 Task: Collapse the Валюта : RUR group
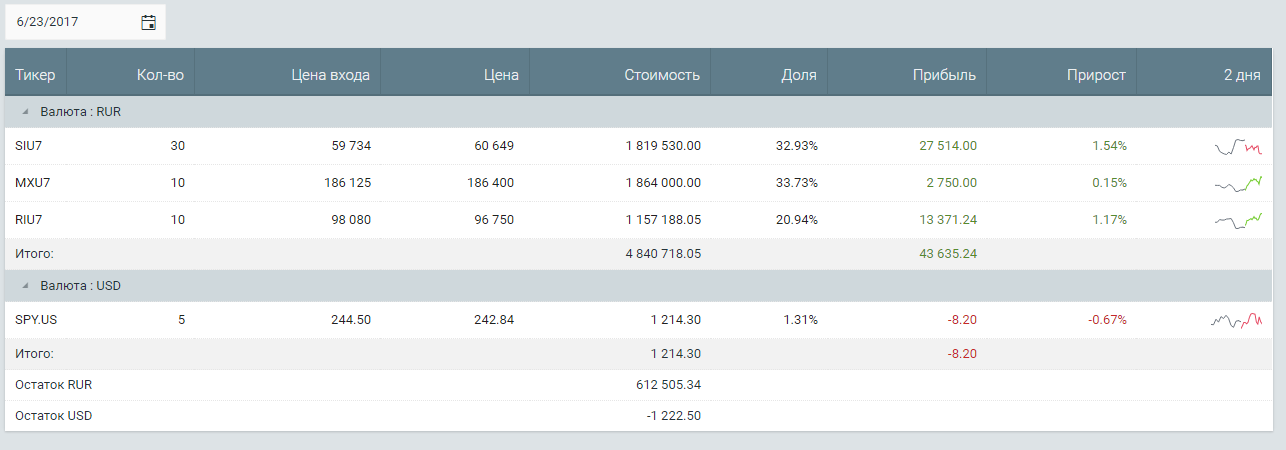tap(25, 112)
